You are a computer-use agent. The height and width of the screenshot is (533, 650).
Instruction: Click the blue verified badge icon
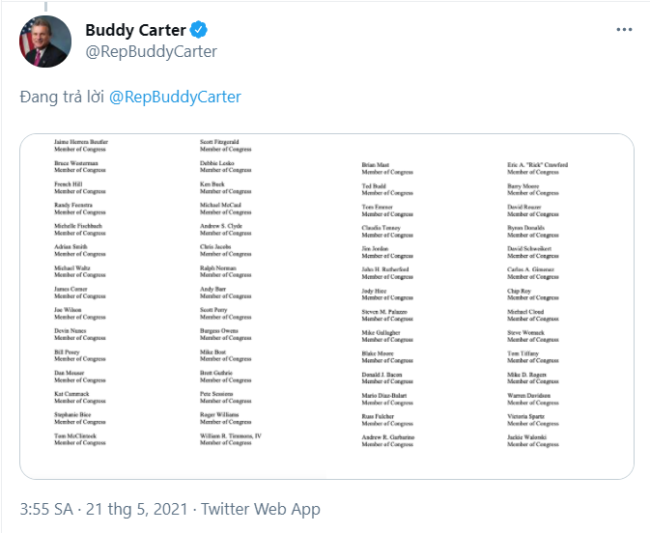click(199, 30)
